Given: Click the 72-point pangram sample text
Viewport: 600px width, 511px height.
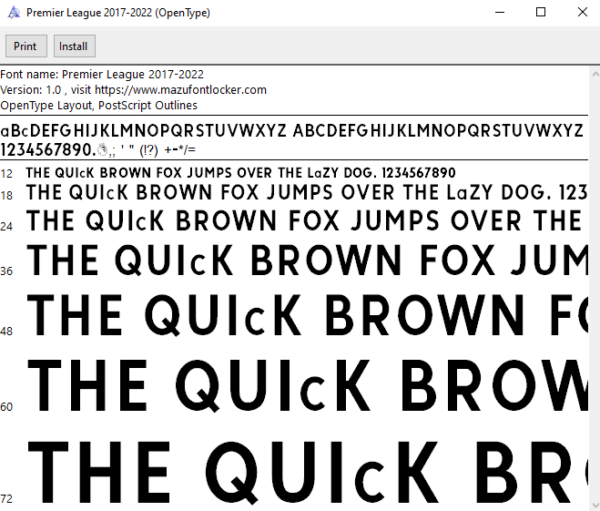Looking at the screenshot, I should tap(307, 473).
